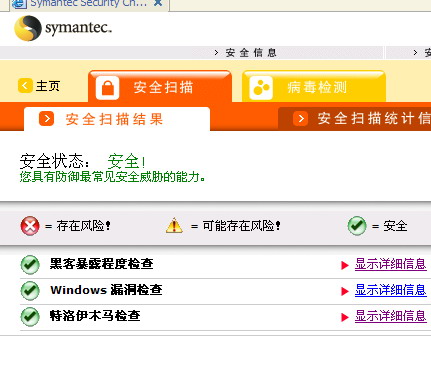
Task: Select the 安全扫描结果 sub-tab
Action: (117, 119)
